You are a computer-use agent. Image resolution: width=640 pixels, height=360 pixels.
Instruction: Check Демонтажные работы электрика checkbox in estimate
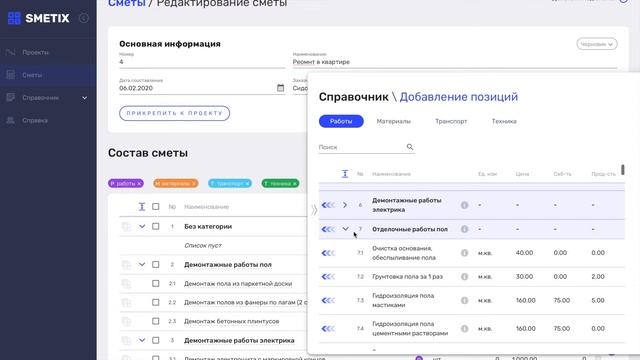(x=156, y=340)
